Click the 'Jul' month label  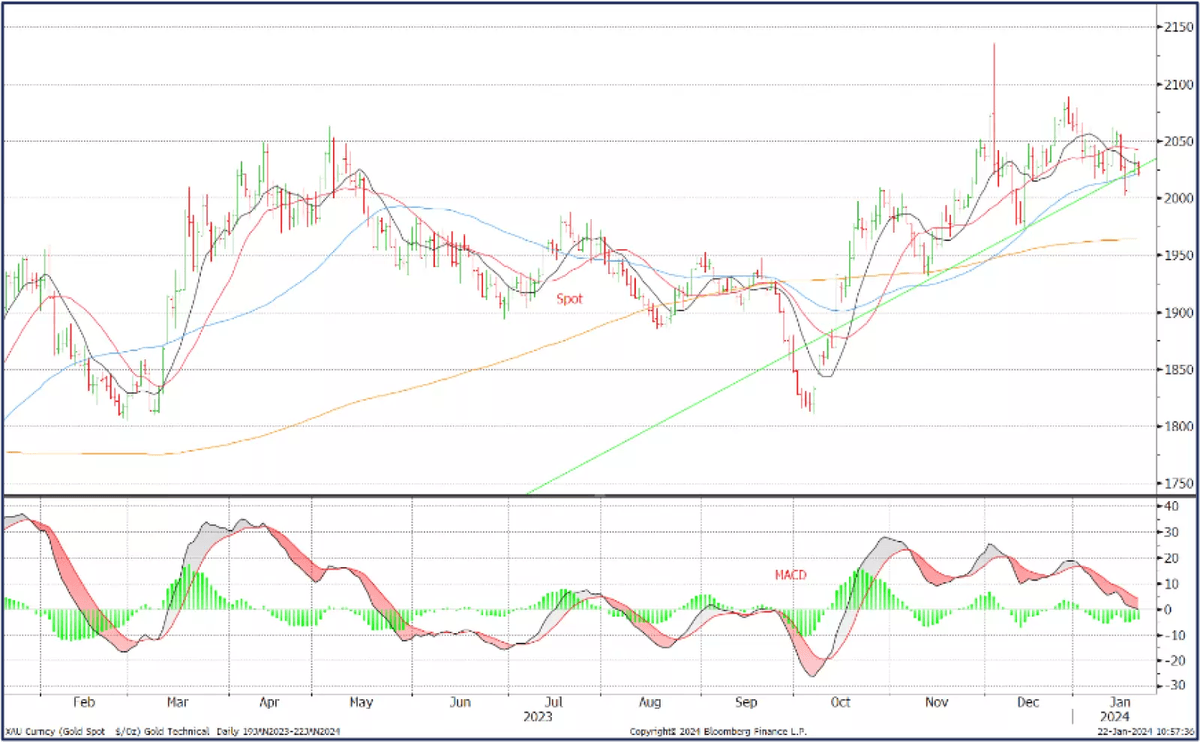coord(553,703)
